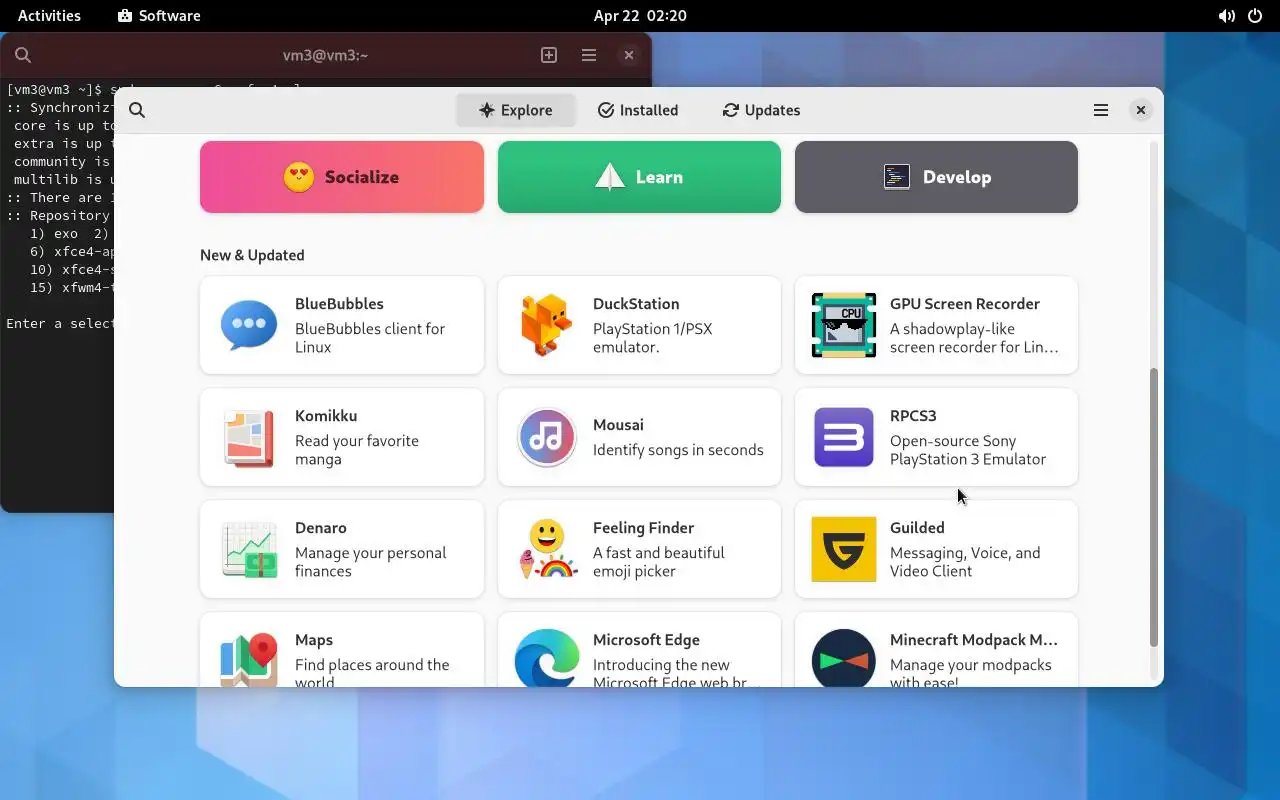Open the Software main hamburger menu
1280x800 pixels.
(1101, 110)
